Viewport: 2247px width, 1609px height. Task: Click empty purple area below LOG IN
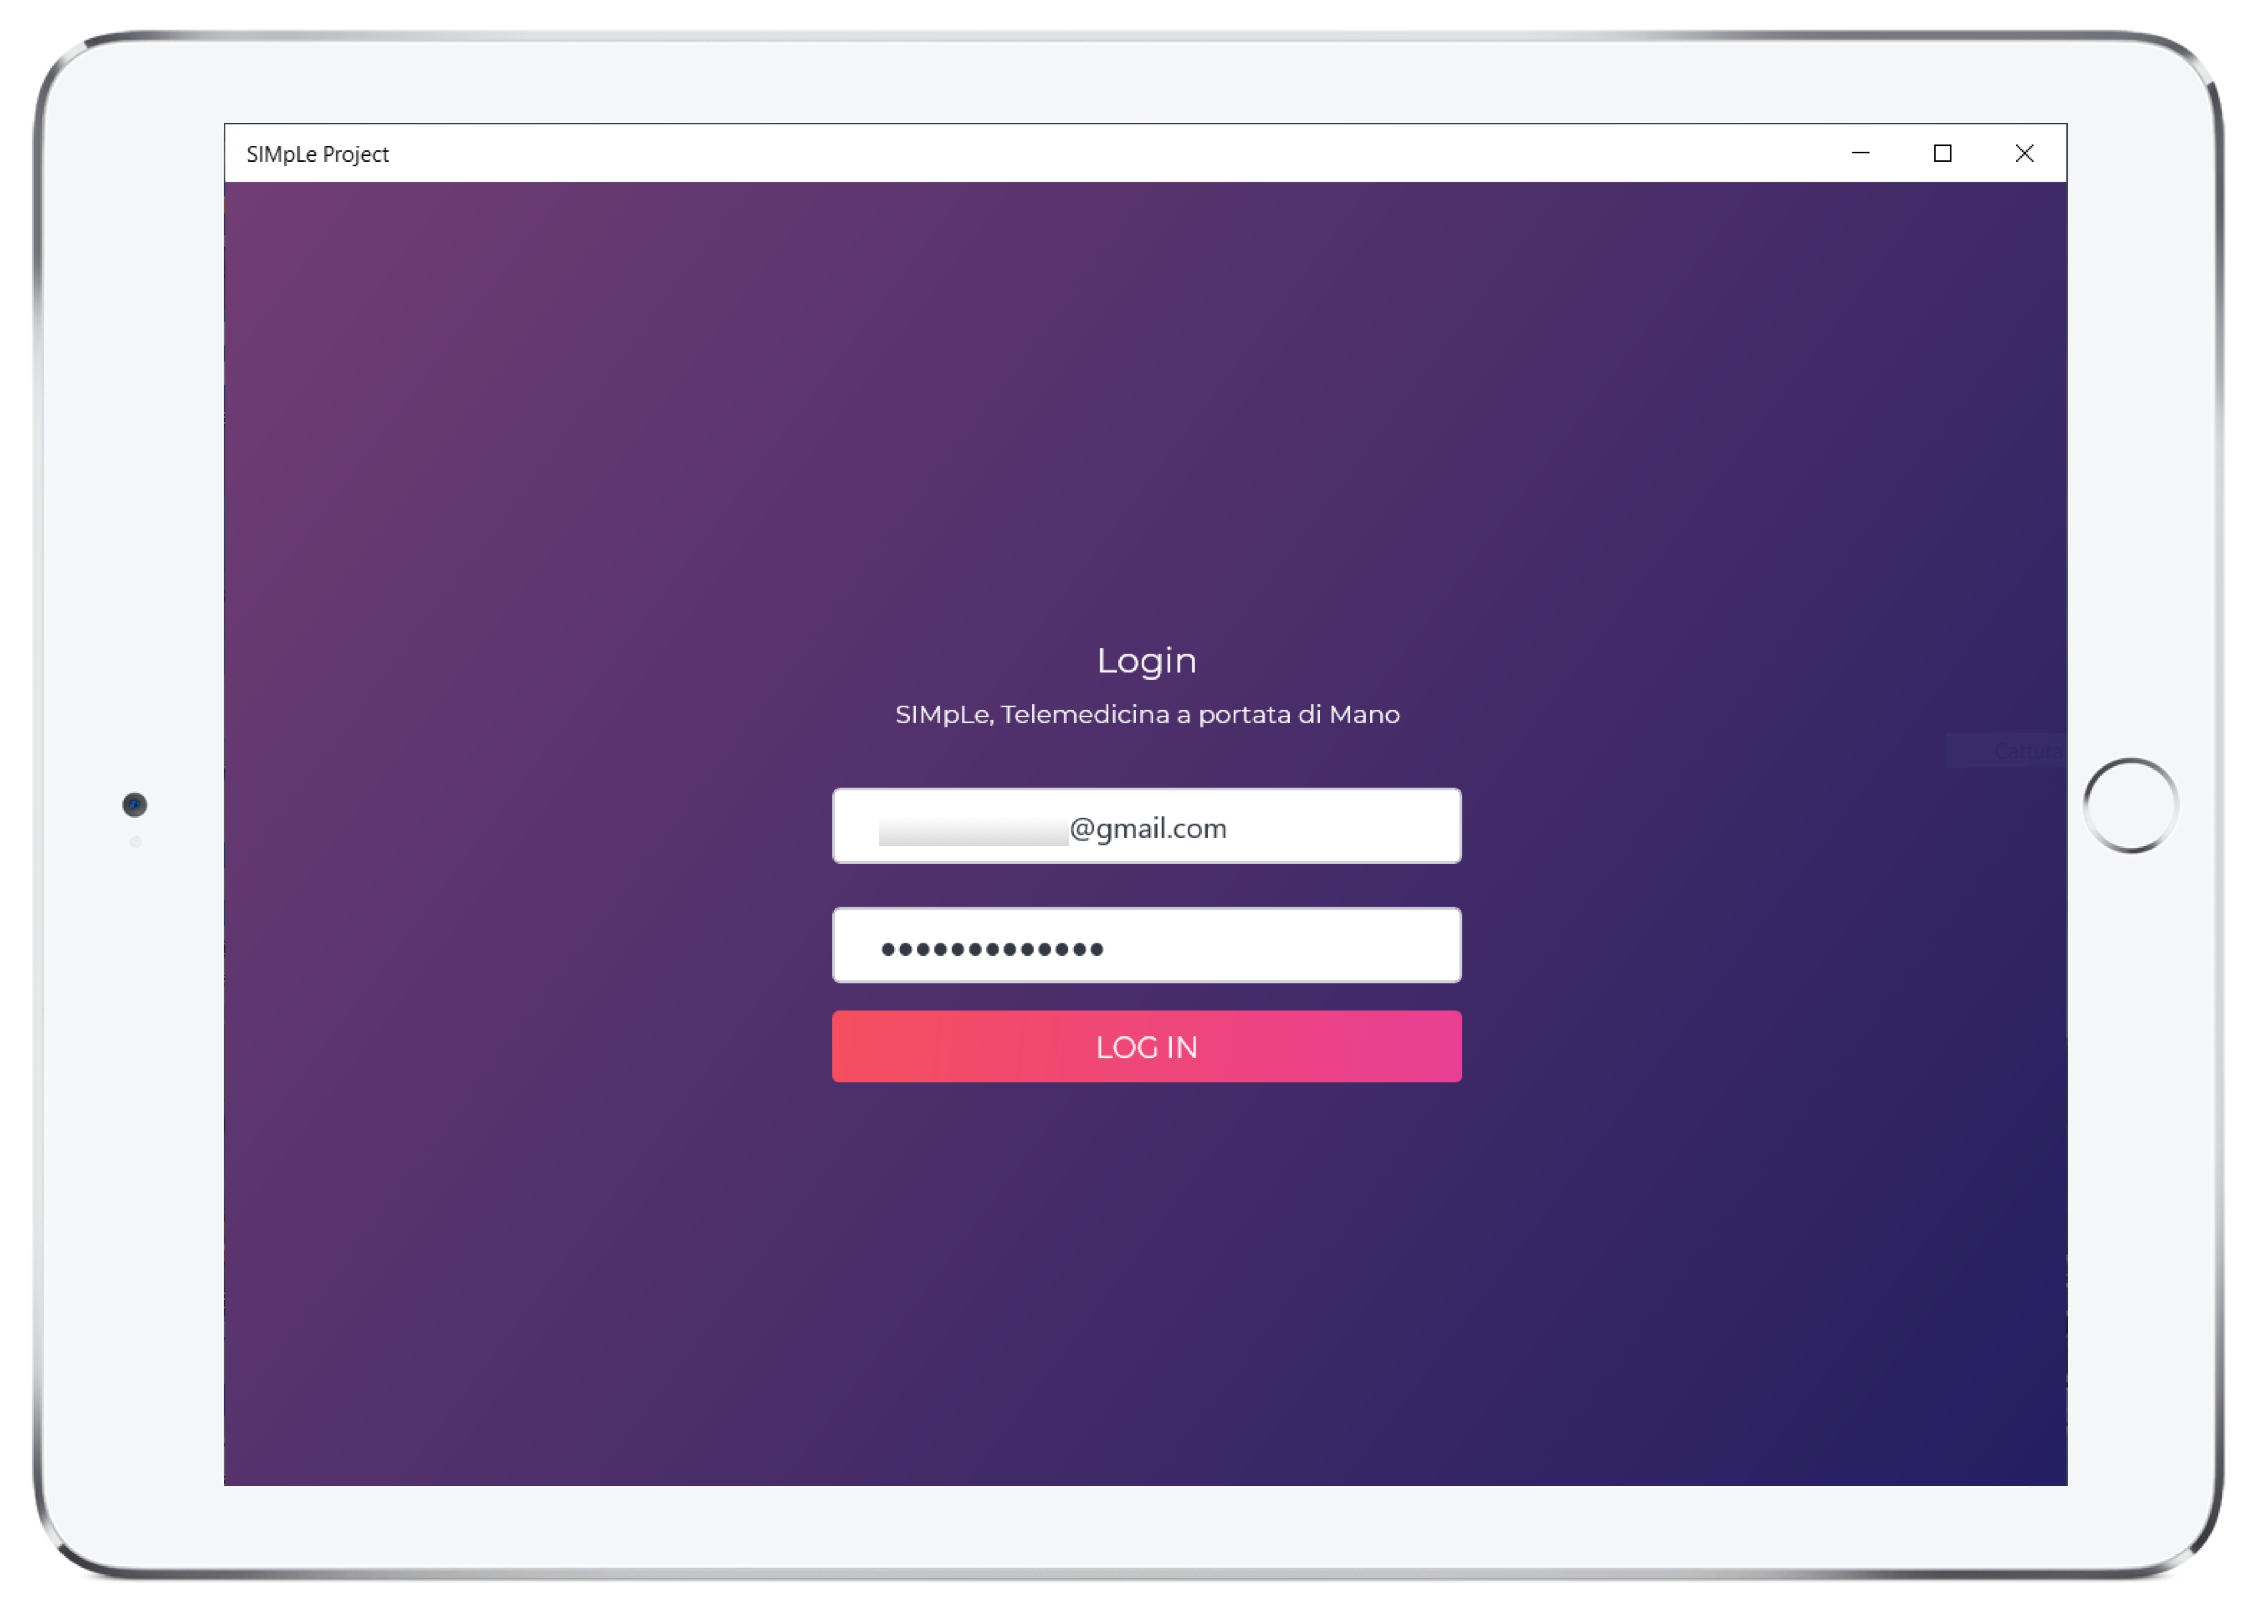coord(1146,1280)
